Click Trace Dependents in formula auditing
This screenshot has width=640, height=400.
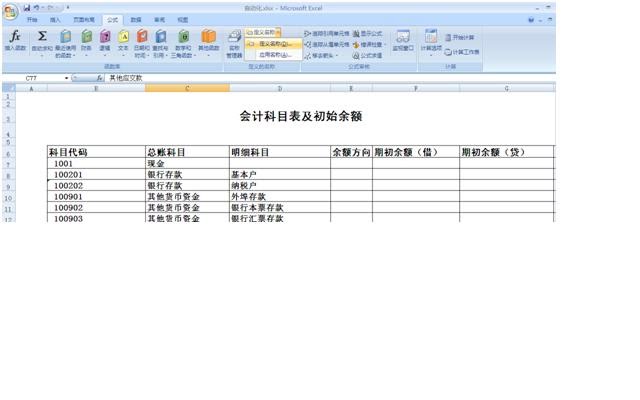[x=327, y=44]
